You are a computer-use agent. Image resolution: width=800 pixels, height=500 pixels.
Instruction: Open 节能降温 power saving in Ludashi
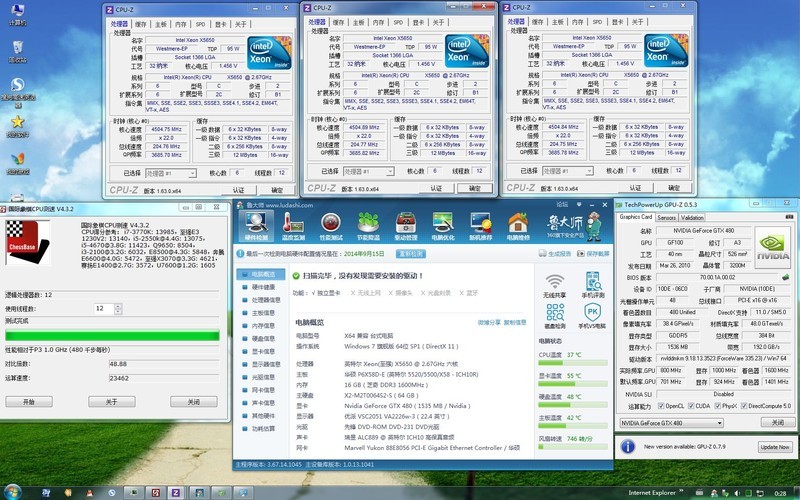tap(368, 226)
